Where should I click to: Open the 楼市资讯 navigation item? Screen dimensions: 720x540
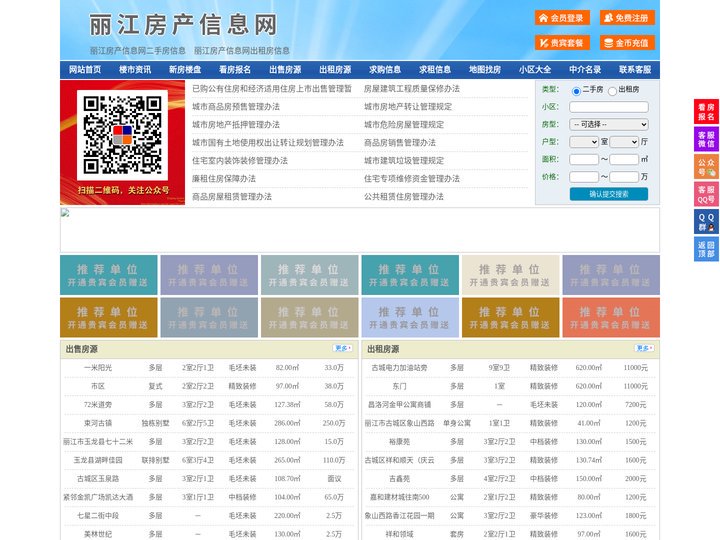click(x=135, y=70)
